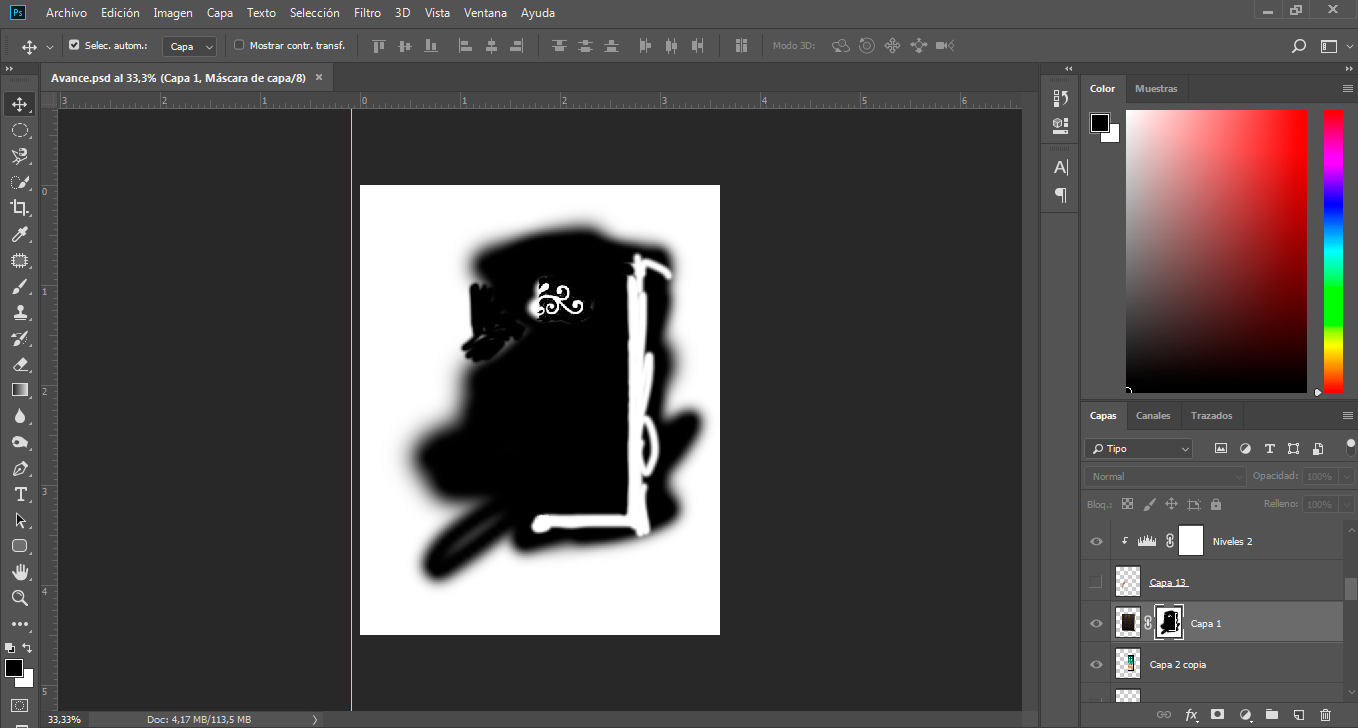
Task: Open the layer blending mode dropdown
Action: 1163,476
